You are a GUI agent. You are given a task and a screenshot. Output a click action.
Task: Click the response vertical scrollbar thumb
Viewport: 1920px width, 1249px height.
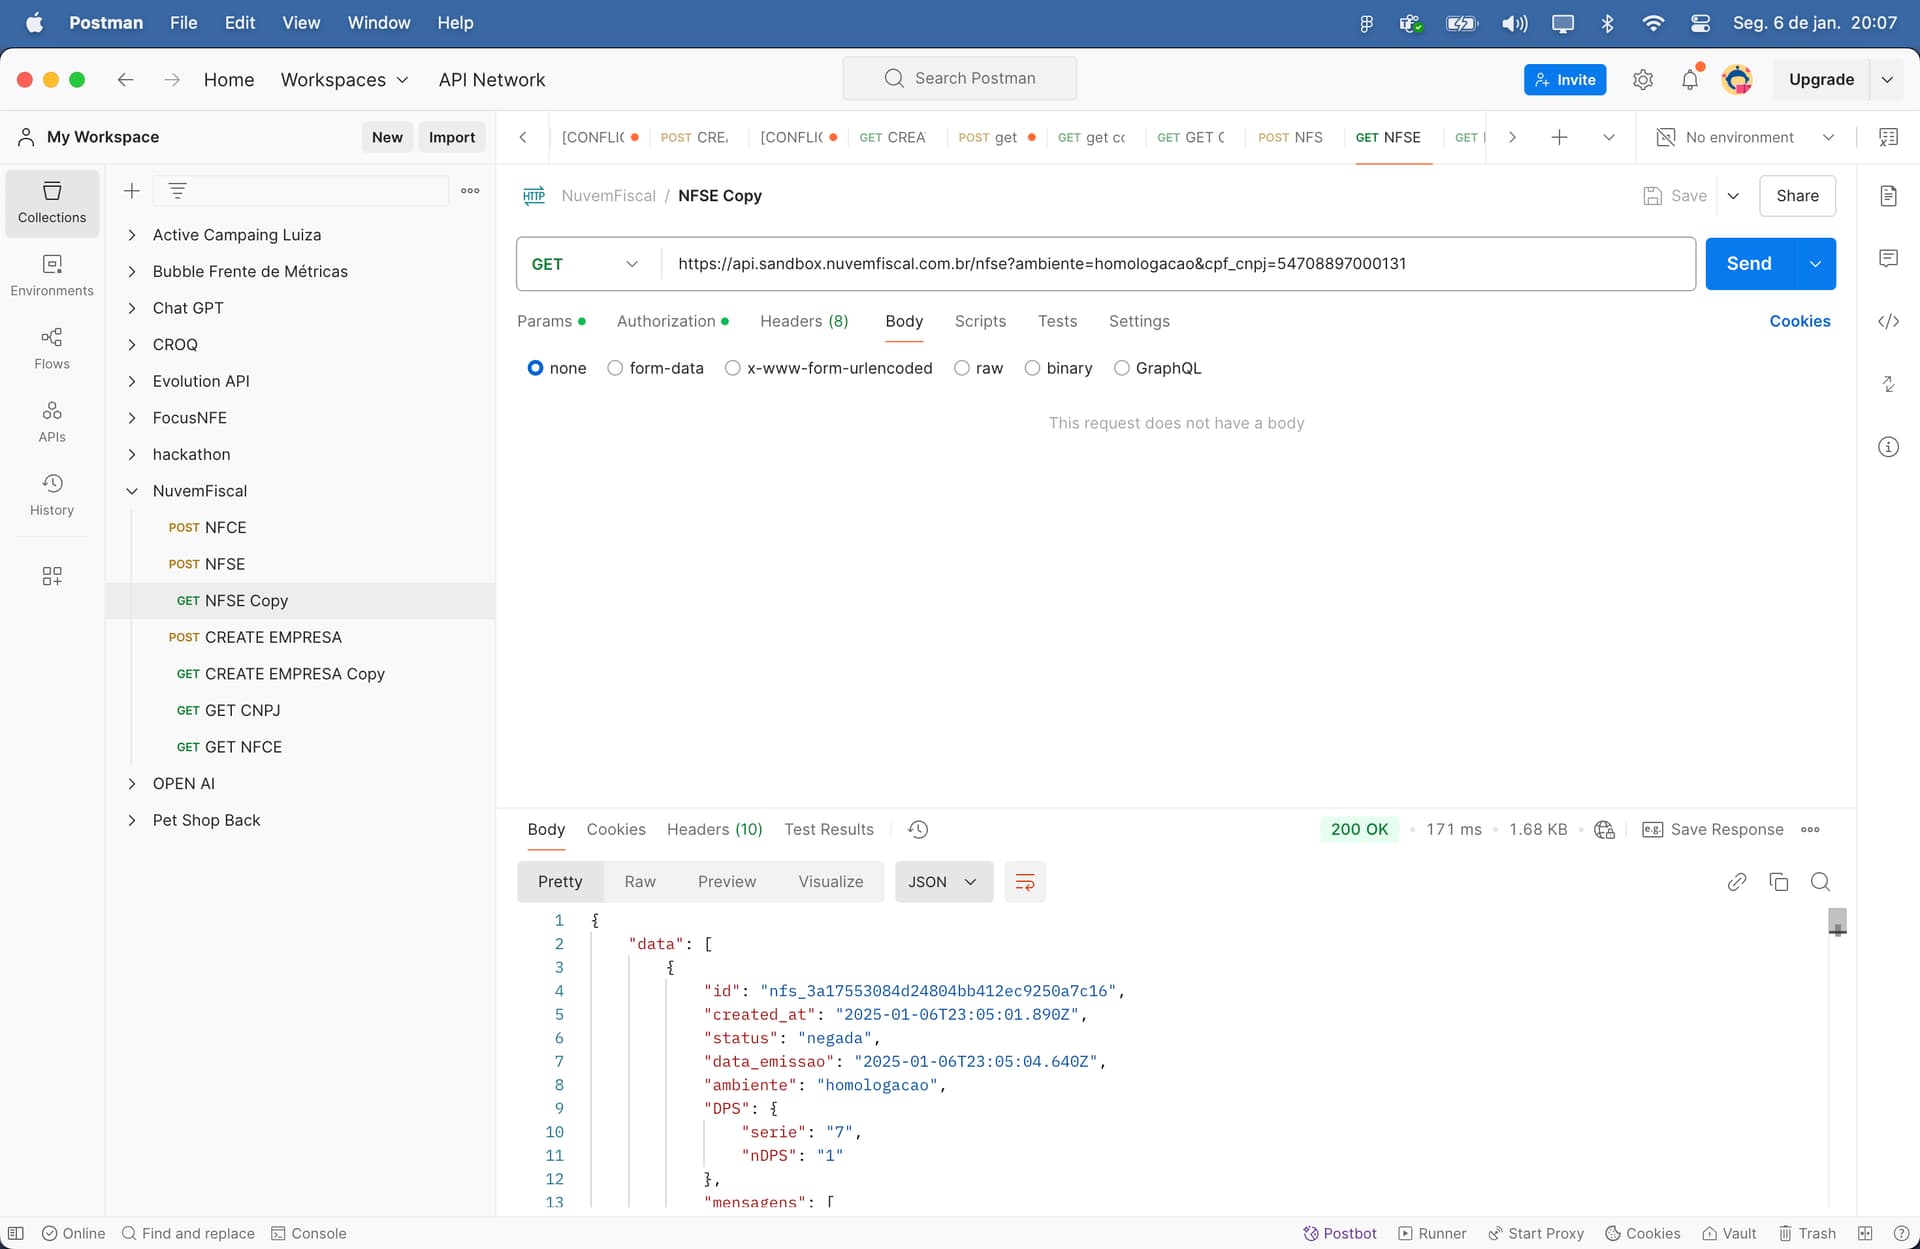point(1837,921)
